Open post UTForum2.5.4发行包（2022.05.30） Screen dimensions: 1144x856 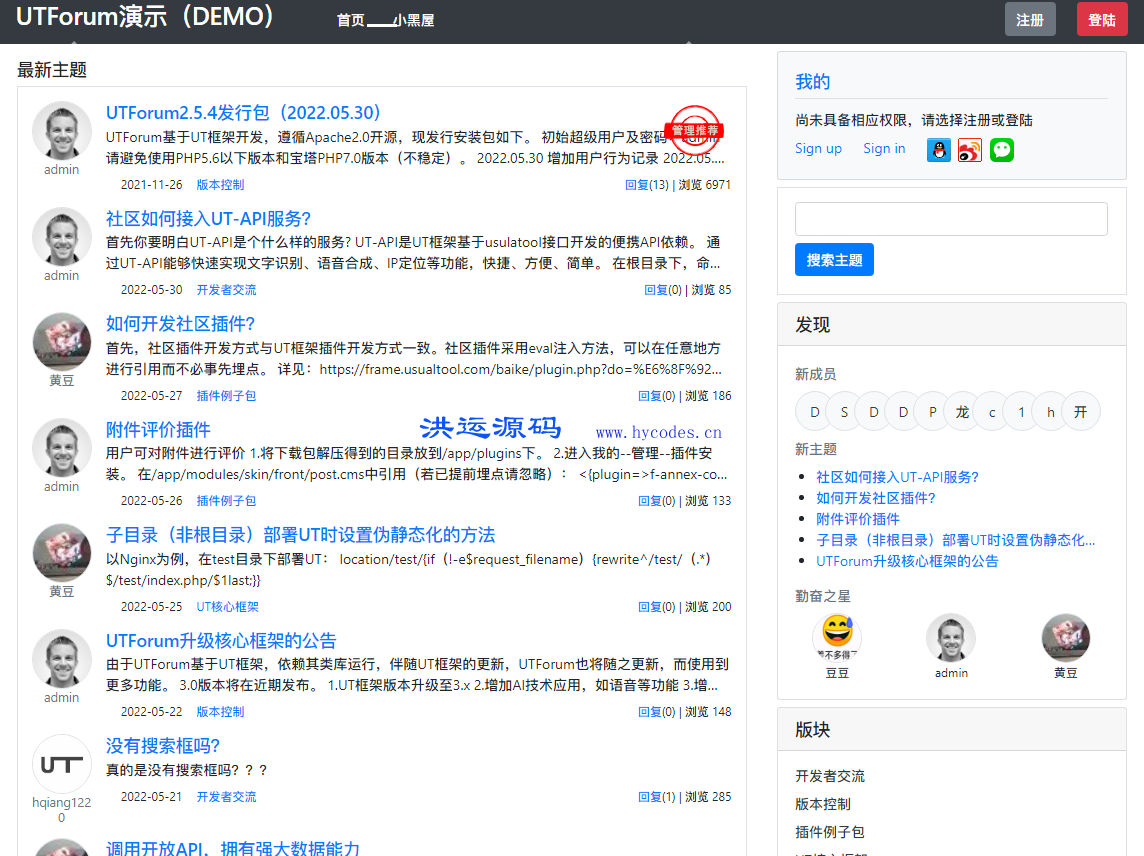243,113
